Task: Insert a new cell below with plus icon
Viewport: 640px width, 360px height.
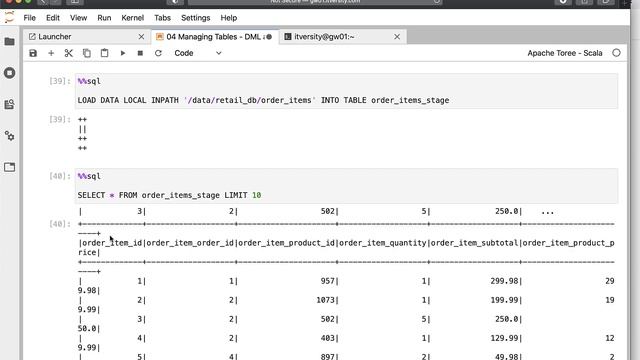Action: 51,53
